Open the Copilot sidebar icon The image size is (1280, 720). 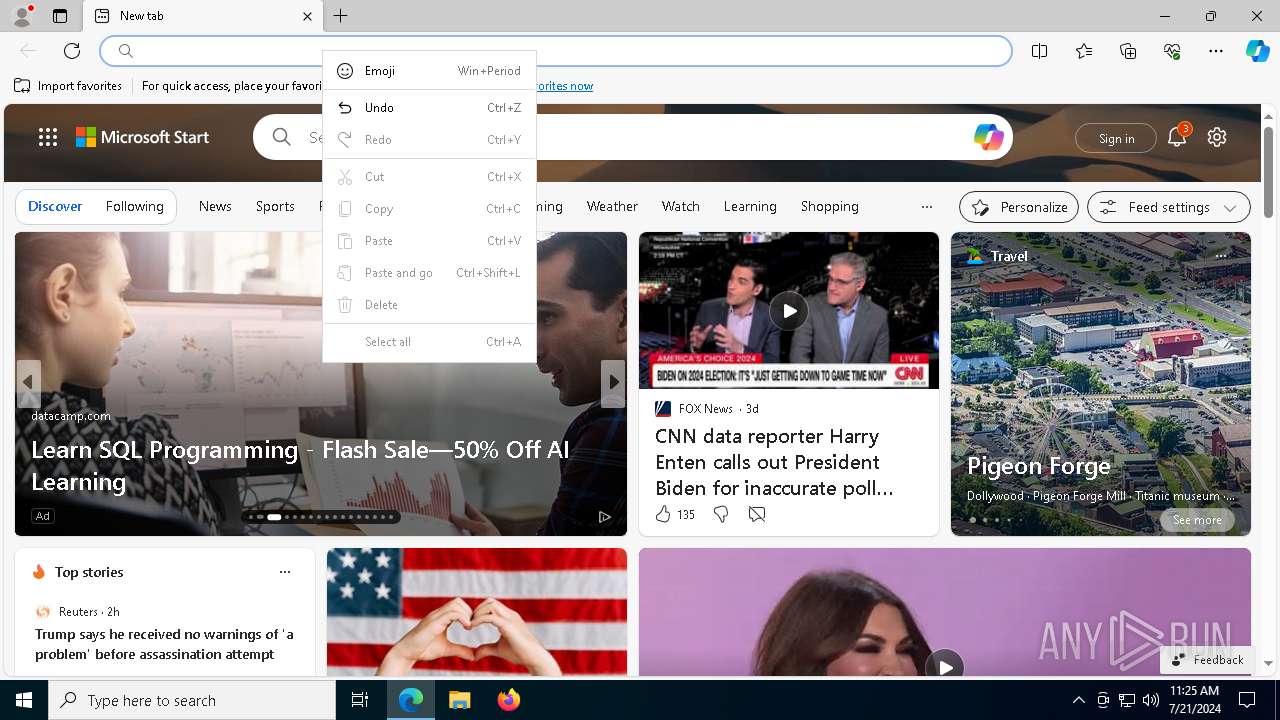coord(1257,51)
